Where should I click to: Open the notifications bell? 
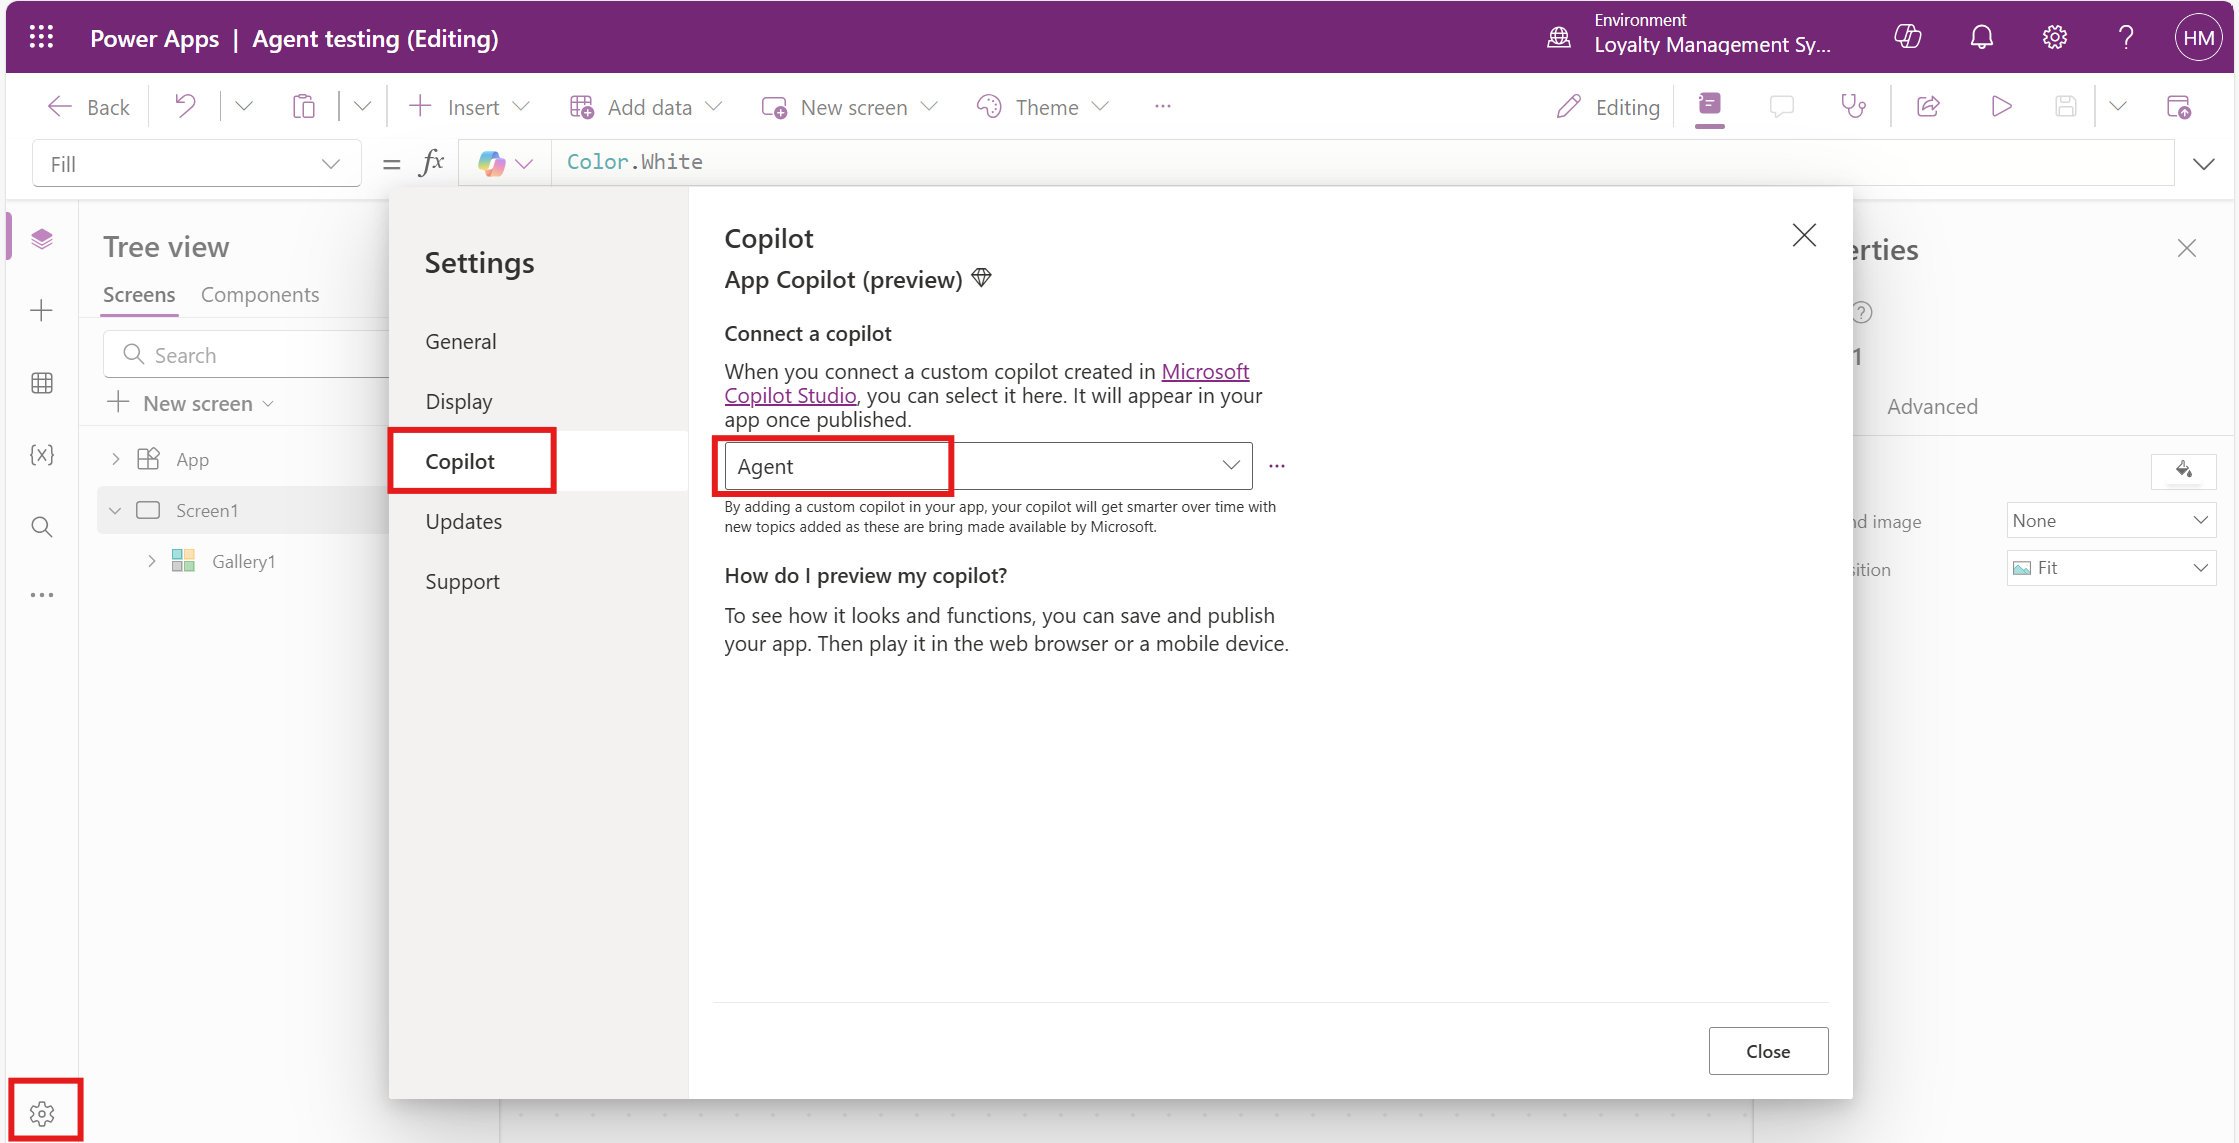(1981, 38)
